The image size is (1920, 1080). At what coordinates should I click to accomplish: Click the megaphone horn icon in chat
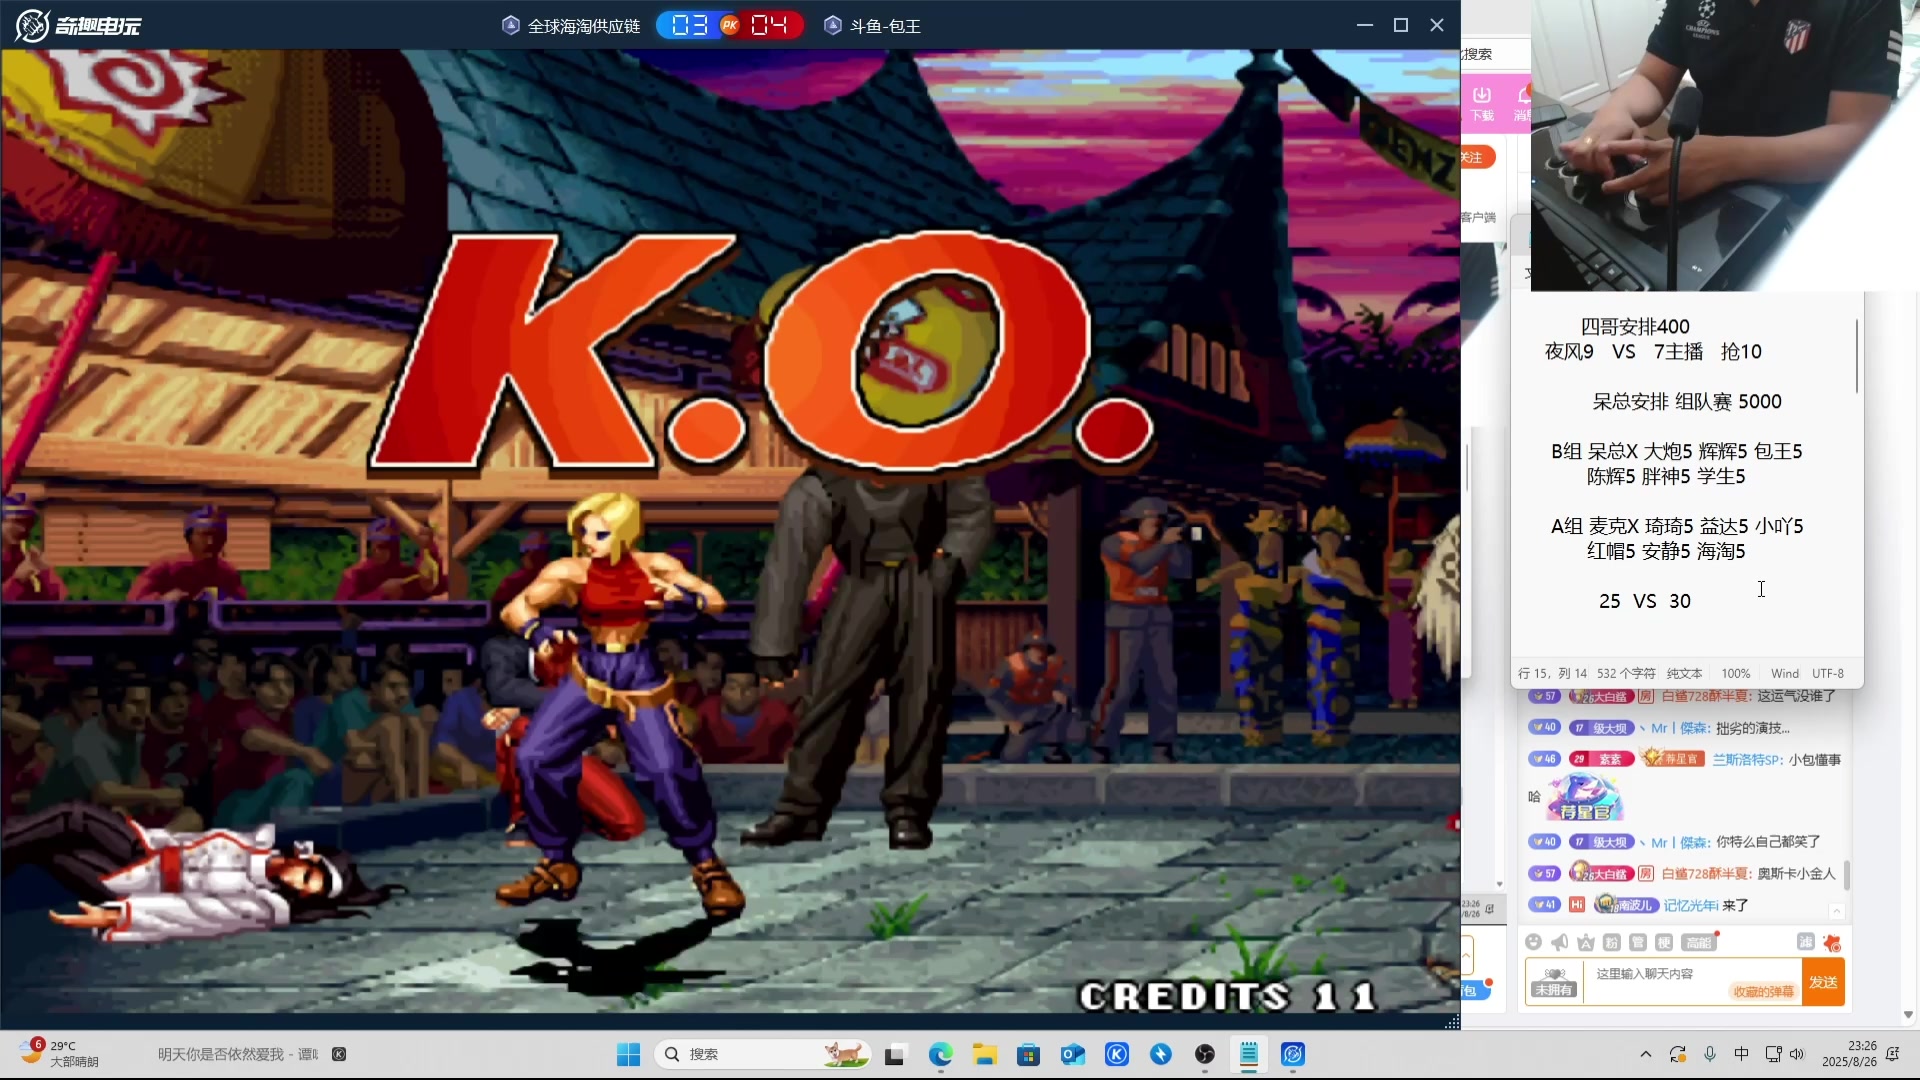tap(1559, 942)
